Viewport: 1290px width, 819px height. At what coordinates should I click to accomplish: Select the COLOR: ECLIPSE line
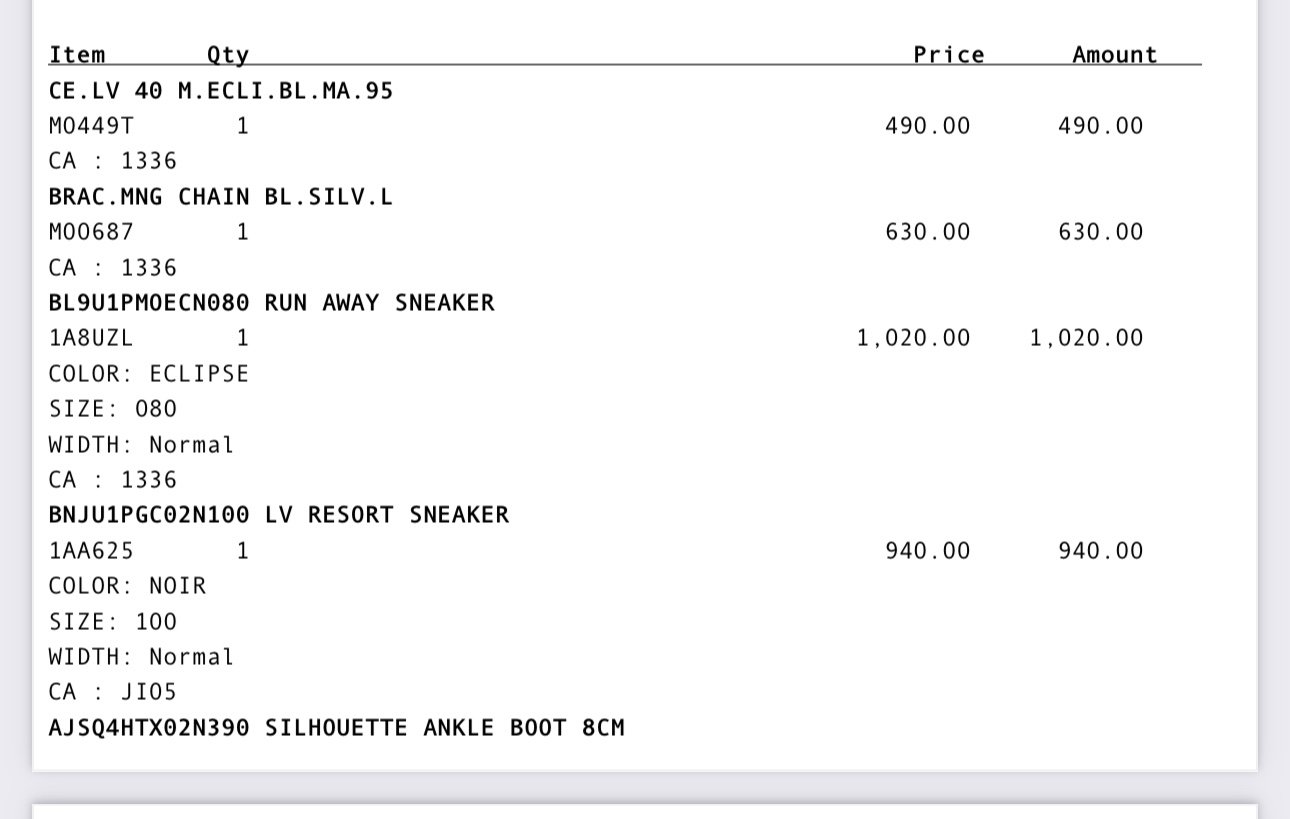pos(149,374)
